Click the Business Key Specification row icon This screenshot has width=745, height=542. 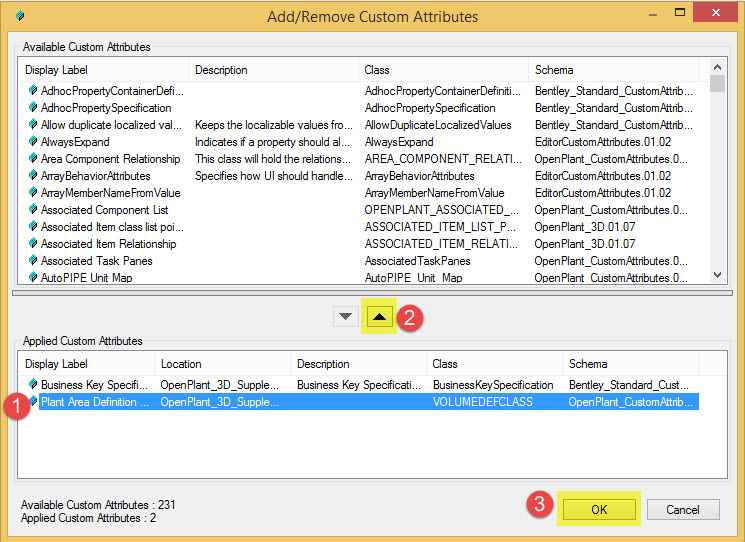coord(33,385)
